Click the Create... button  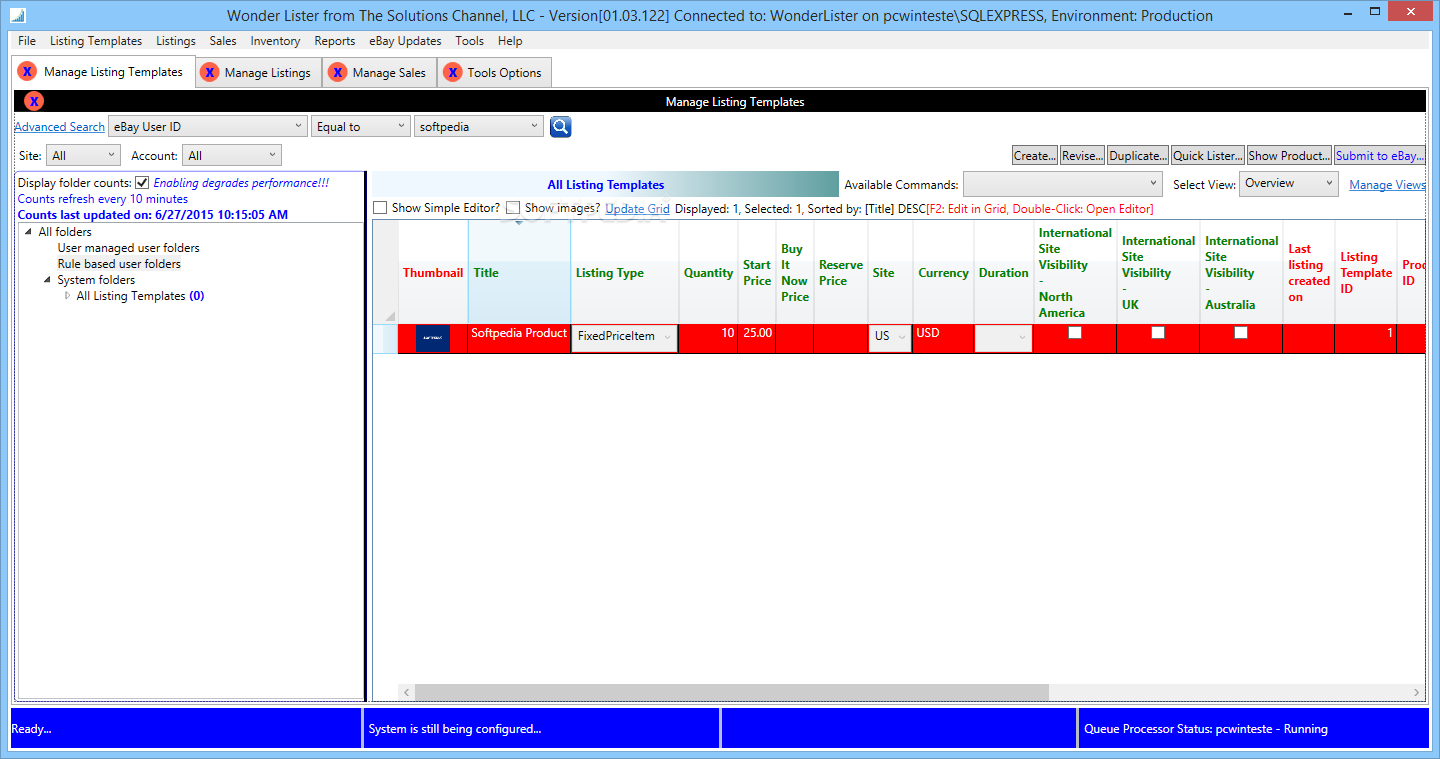(x=1035, y=156)
